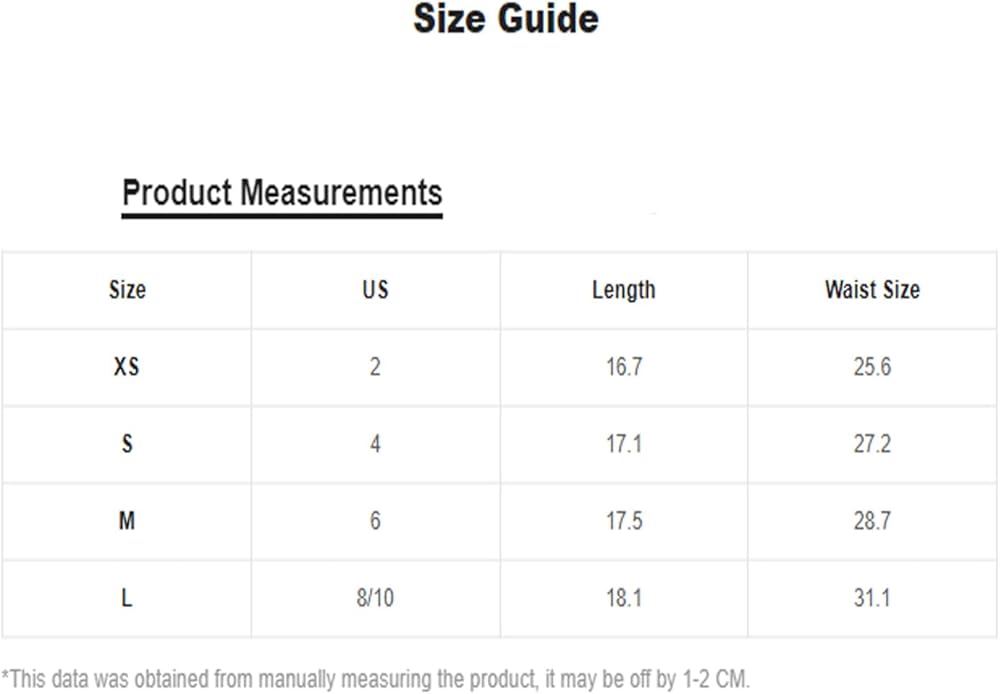Click the S size row label
This screenshot has height=694, width=1000.
[127, 444]
